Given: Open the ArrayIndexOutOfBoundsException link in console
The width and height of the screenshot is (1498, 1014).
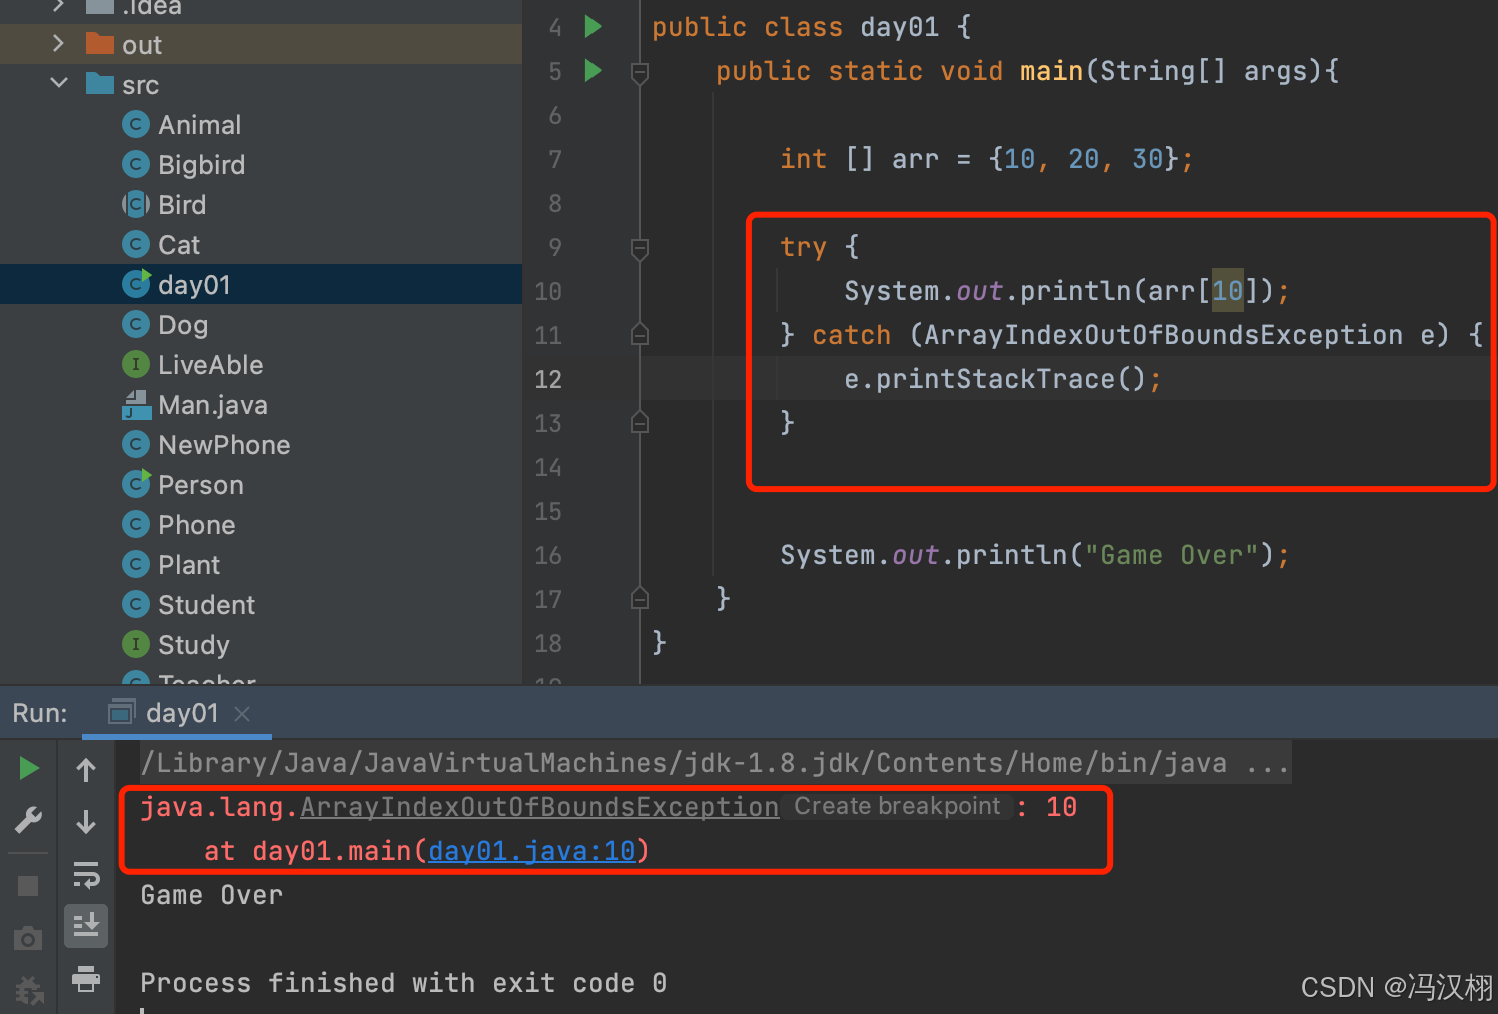Looking at the screenshot, I should 539,807.
